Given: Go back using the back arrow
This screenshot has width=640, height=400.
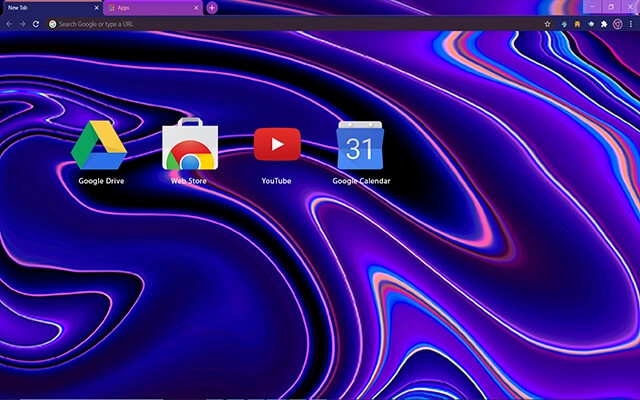Looking at the screenshot, I should (x=9, y=24).
